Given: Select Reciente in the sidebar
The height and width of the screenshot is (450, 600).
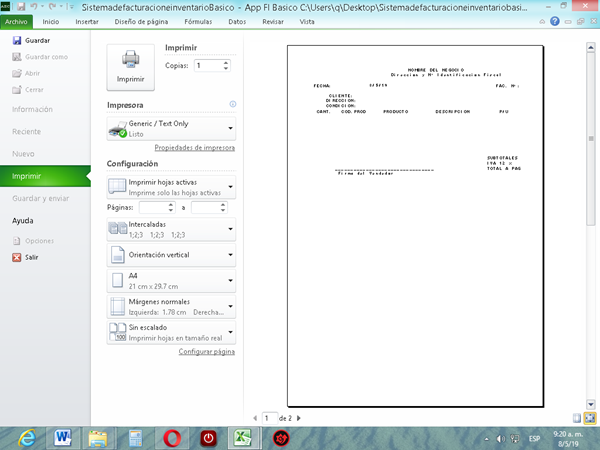Looking at the screenshot, I should (x=26, y=132).
